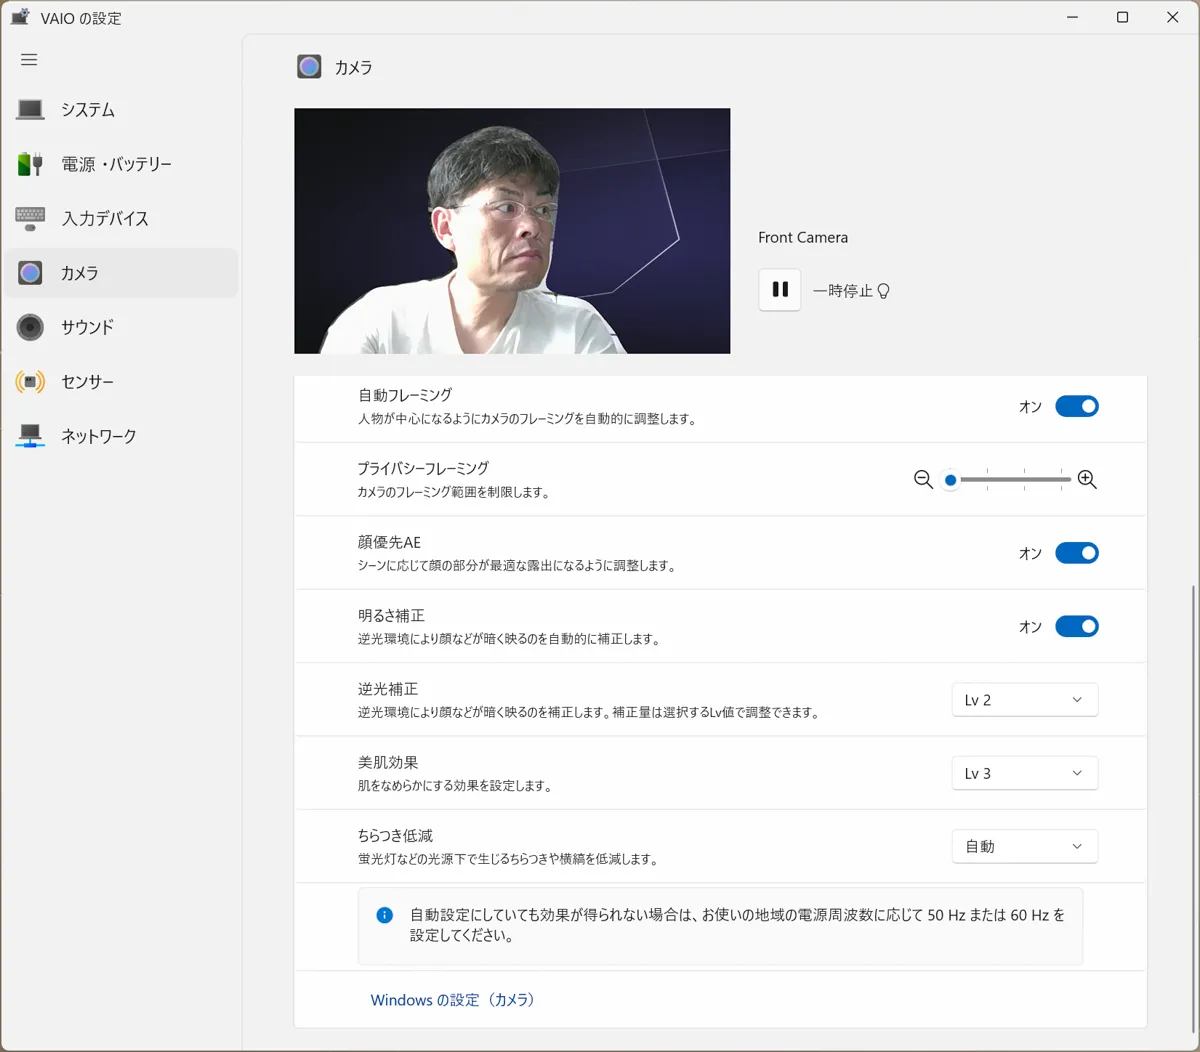Open the ちらつき低減 自動 dropdown
Image resolution: width=1200 pixels, height=1052 pixels.
click(x=1025, y=846)
